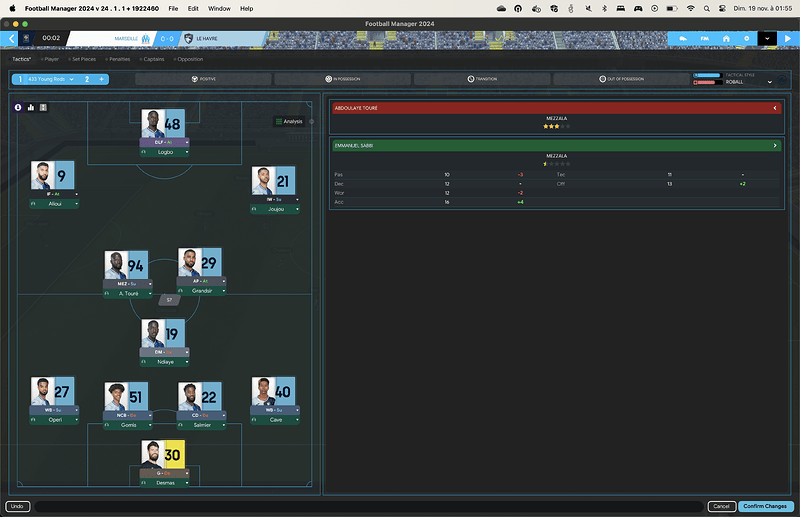Image resolution: width=800 pixels, height=517 pixels.
Task: Click the mentality ball icon next to Positive
Action: coord(194,79)
